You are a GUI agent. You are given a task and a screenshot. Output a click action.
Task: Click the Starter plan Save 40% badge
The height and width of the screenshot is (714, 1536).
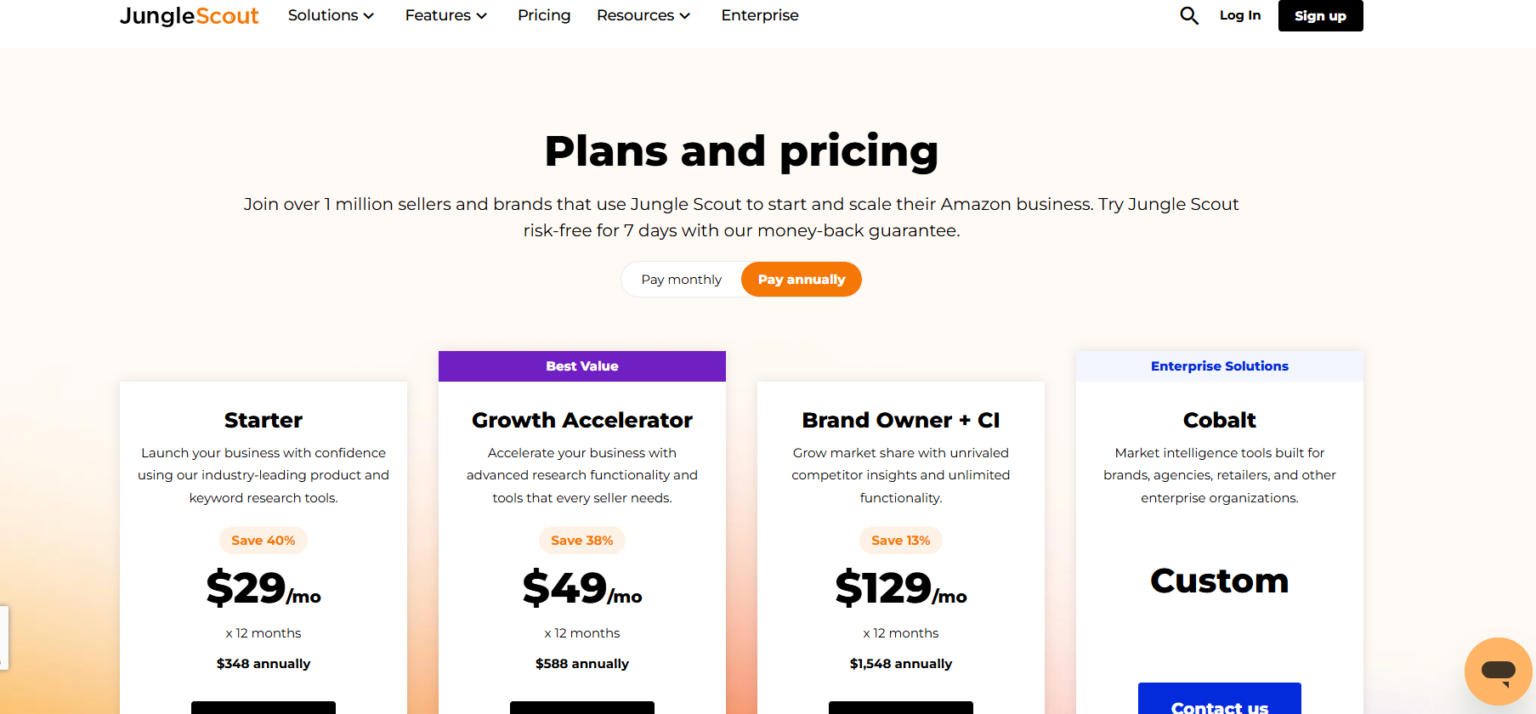pos(263,540)
